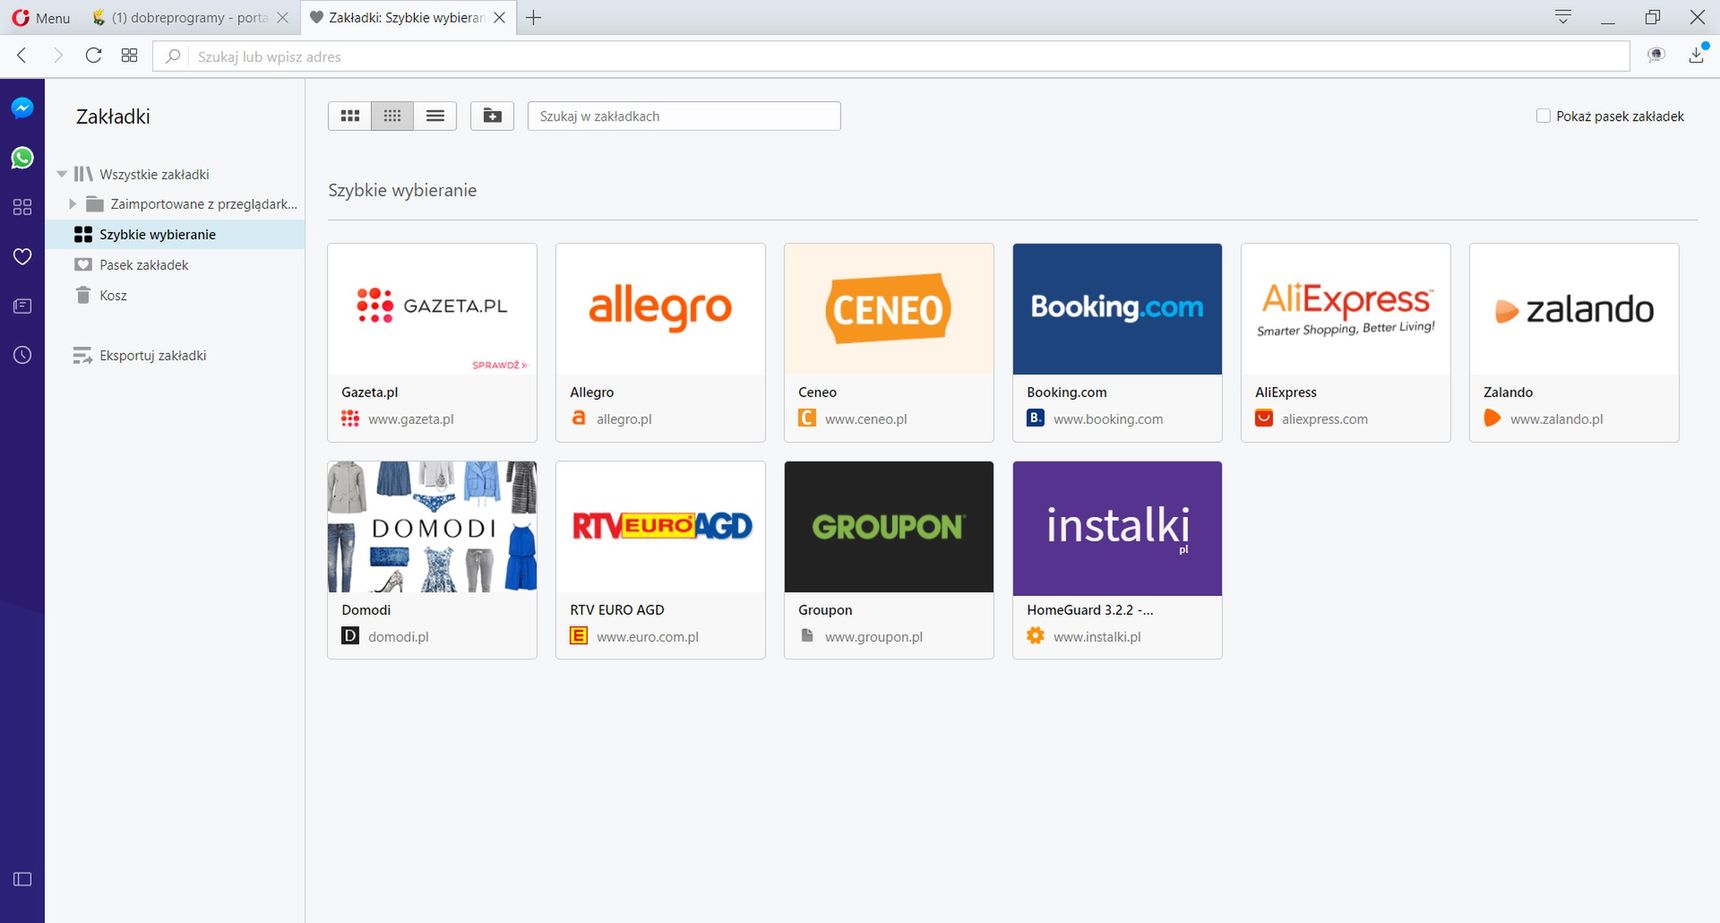
Task: Open the AliExpress bookmark thumbnail
Action: [x=1346, y=309]
